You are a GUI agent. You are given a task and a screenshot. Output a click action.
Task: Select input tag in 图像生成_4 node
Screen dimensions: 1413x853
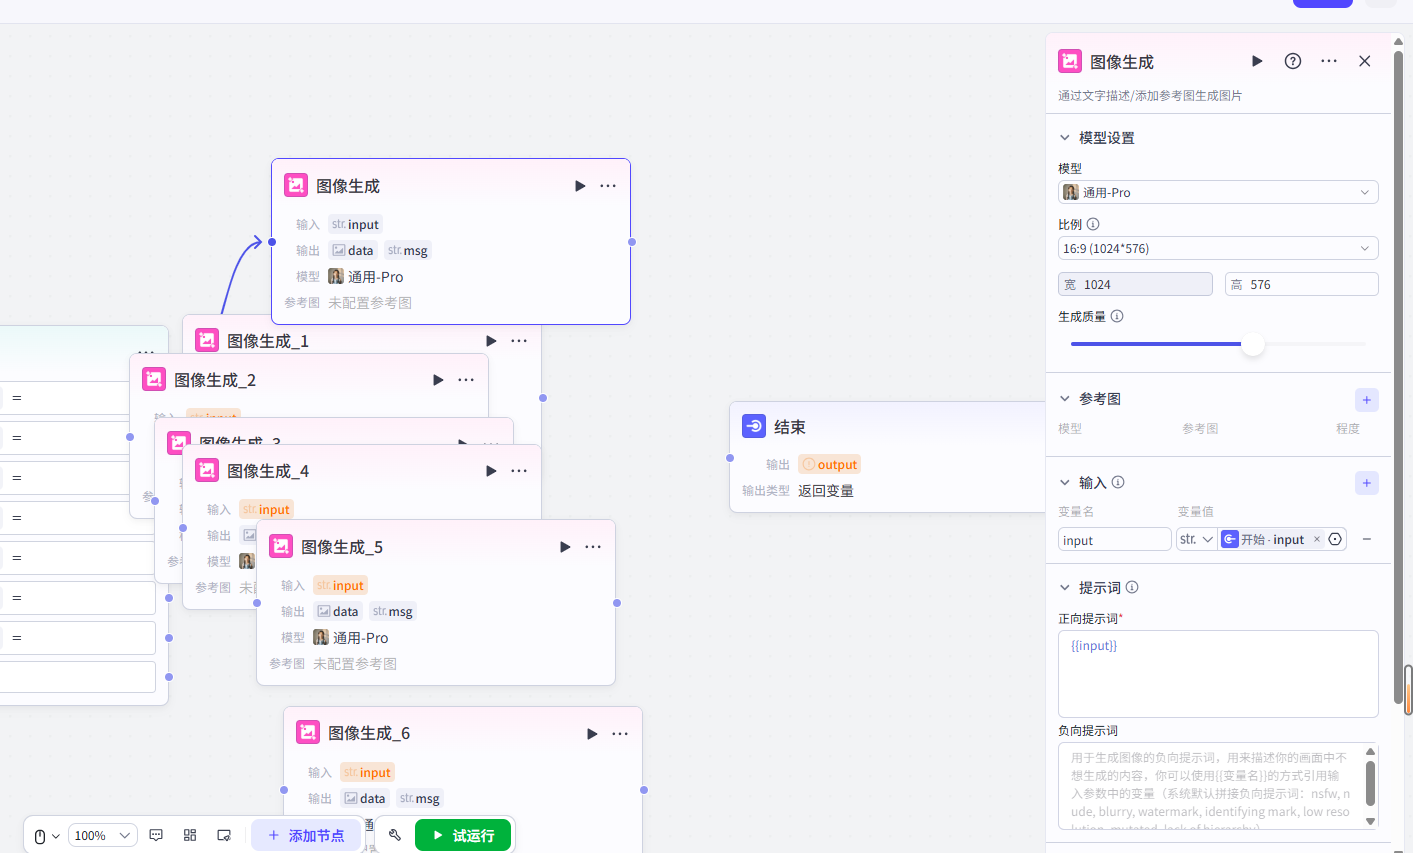tap(266, 509)
